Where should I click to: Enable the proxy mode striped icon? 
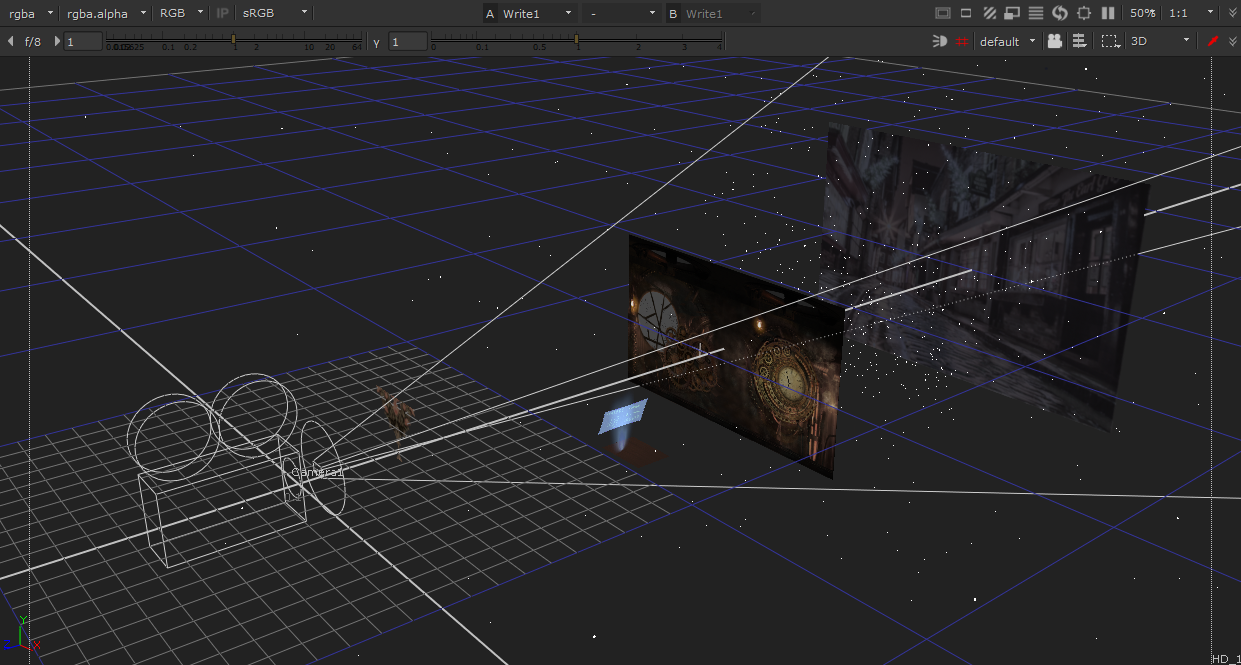[x=989, y=14]
